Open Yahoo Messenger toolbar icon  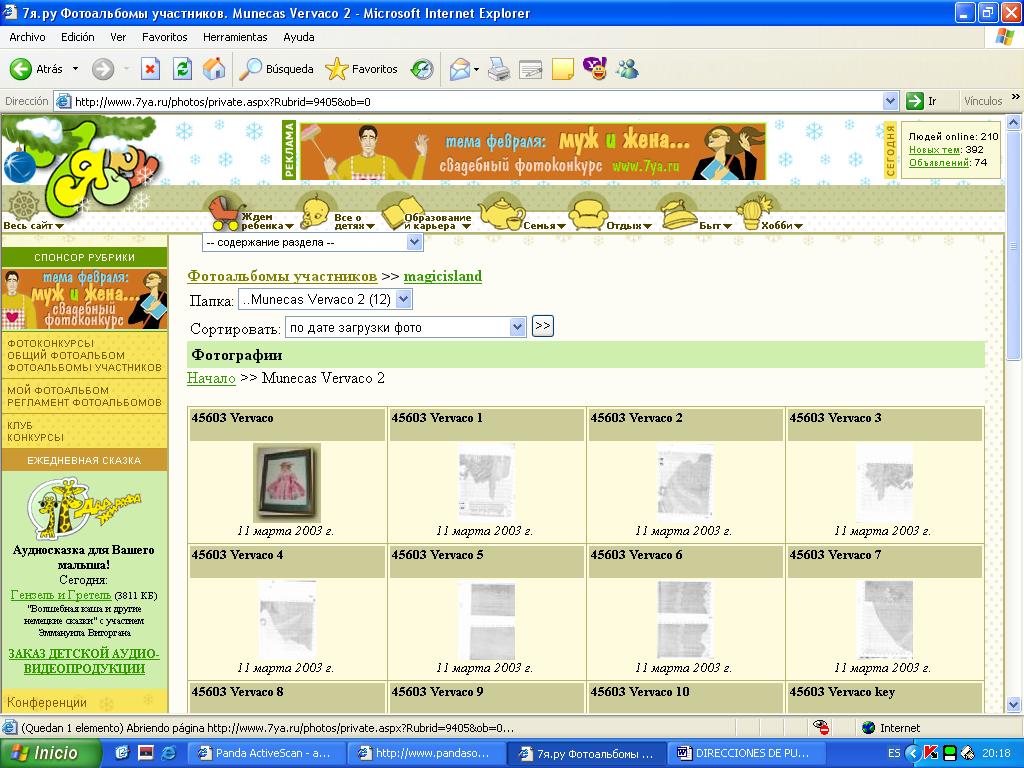tap(595, 69)
